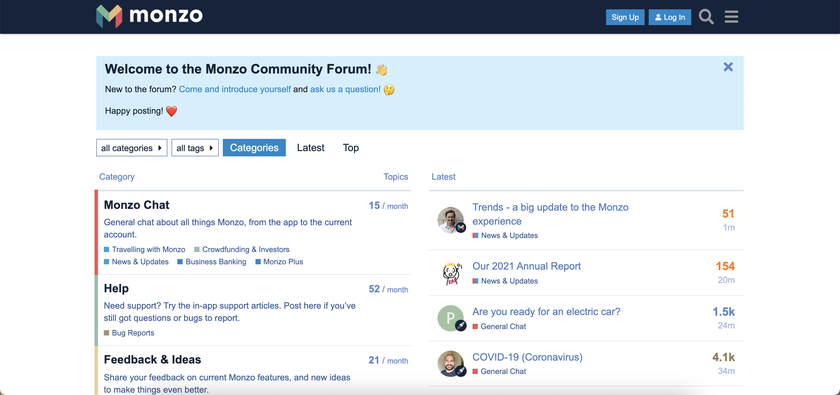Viewport: 840px width, 395px height.
Task: Click the green P avatar on the electric car topic
Action: [451, 319]
